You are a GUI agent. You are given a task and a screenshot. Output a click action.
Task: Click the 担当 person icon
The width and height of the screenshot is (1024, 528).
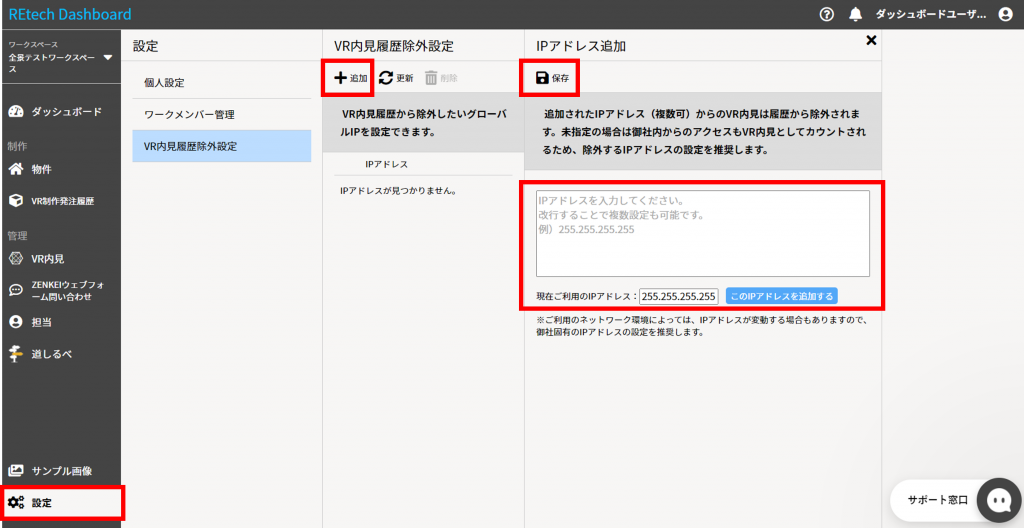tap(16, 322)
